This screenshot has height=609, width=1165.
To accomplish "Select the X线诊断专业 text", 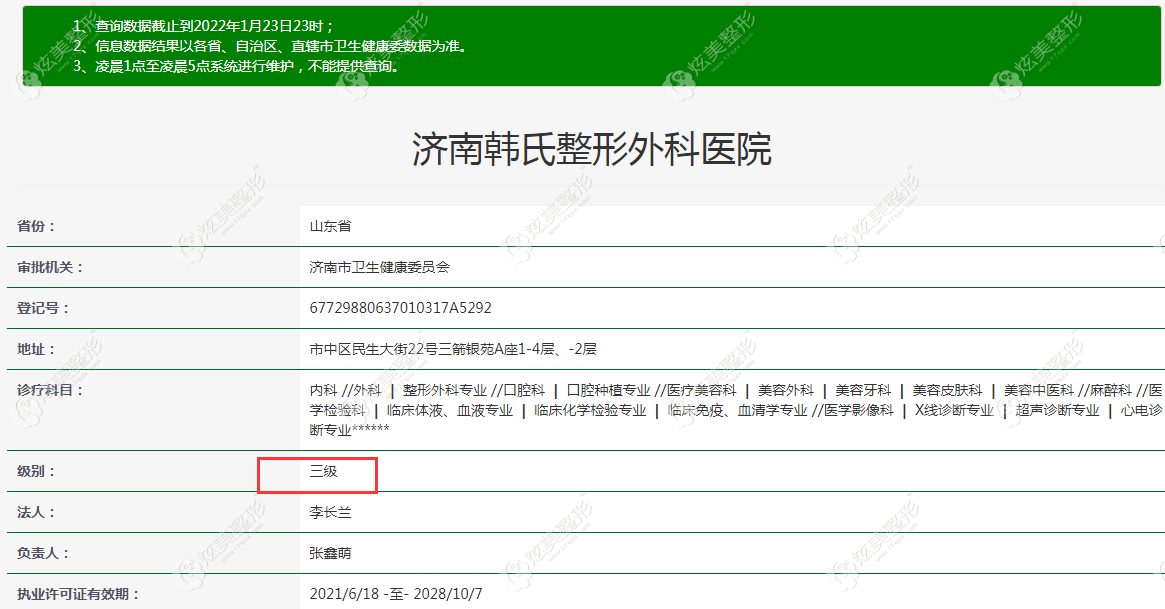I will coord(954,410).
